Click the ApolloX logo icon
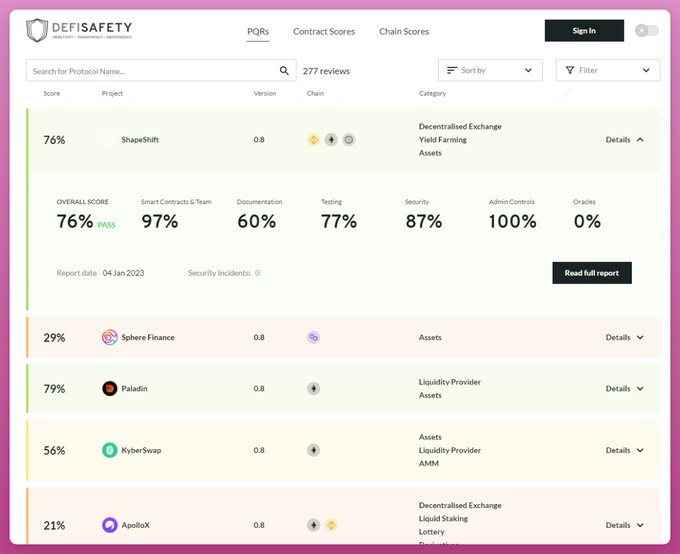Image resolution: width=680 pixels, height=554 pixels. click(110, 525)
